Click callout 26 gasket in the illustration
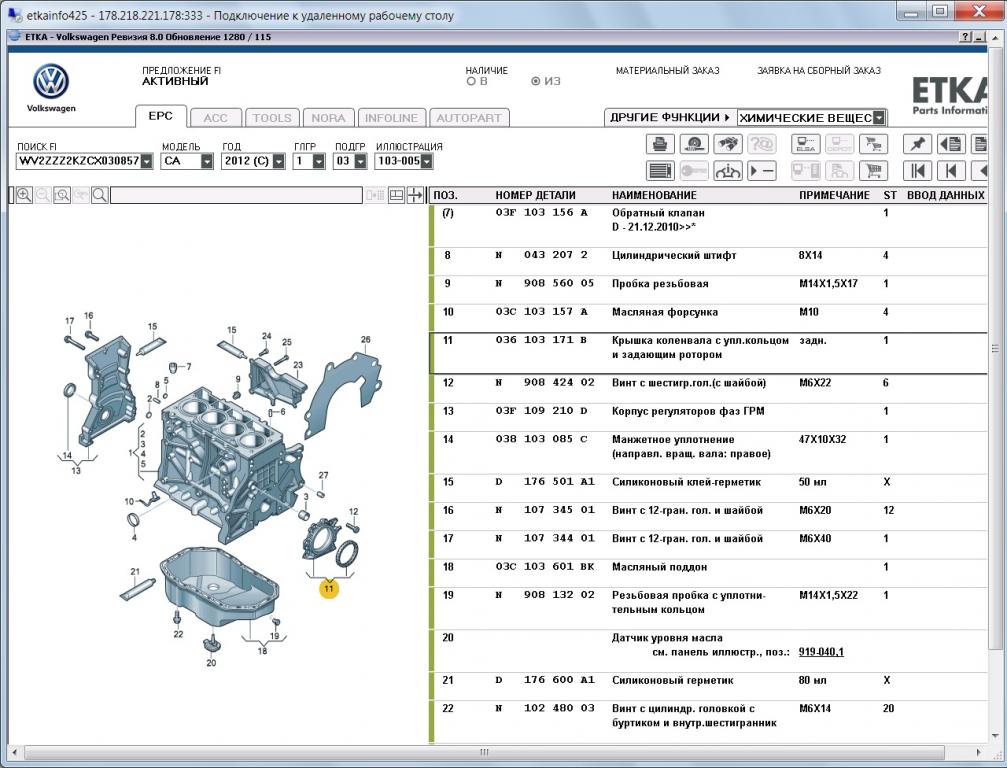 click(365, 340)
